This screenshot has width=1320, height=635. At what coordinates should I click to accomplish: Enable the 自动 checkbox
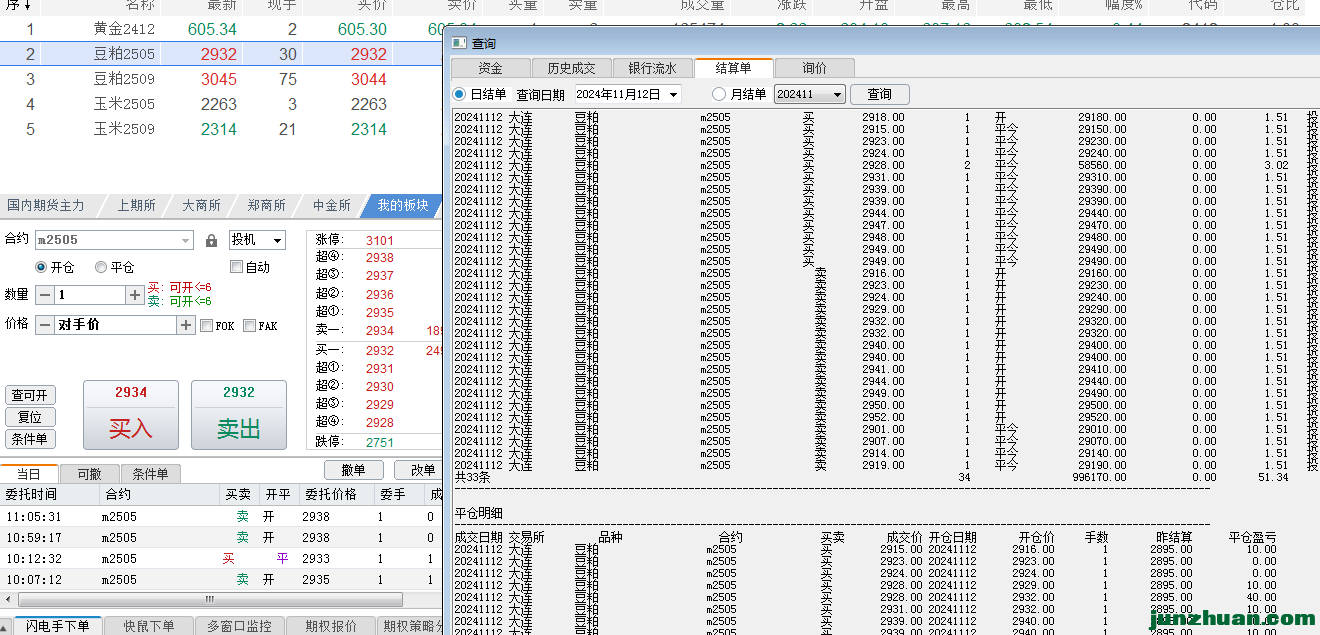point(236,267)
